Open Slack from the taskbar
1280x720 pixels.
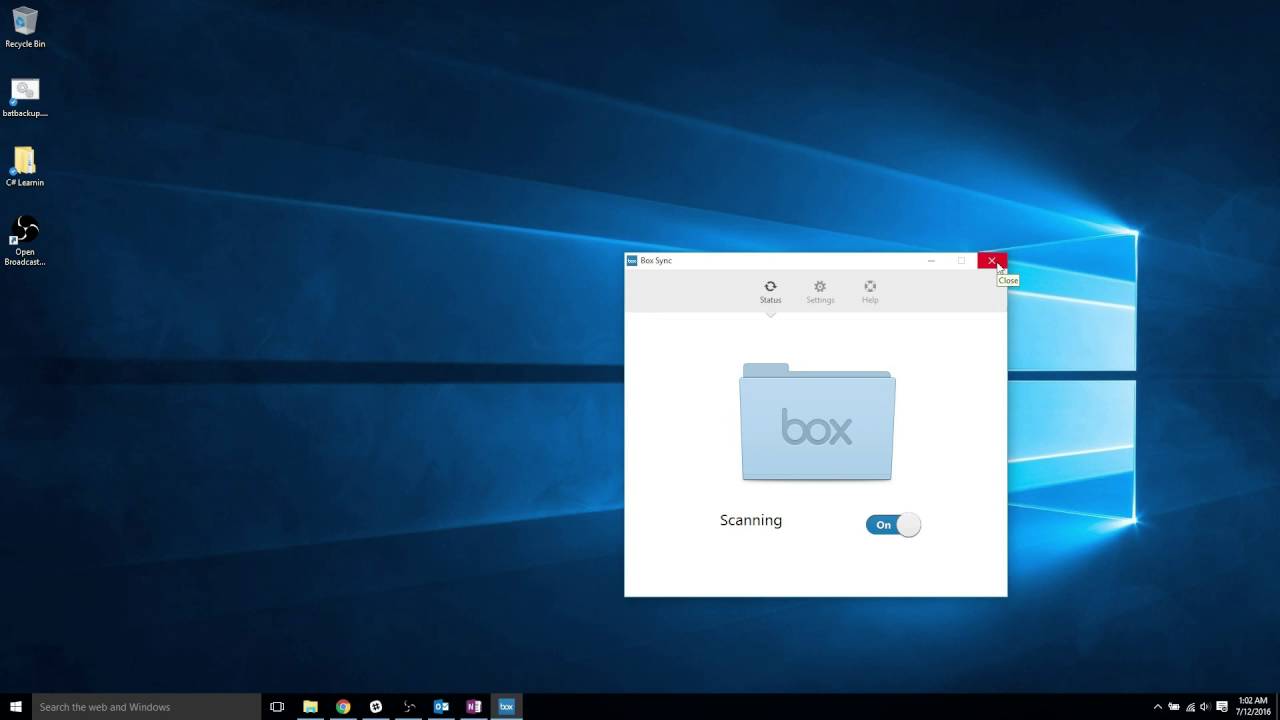[x=376, y=707]
